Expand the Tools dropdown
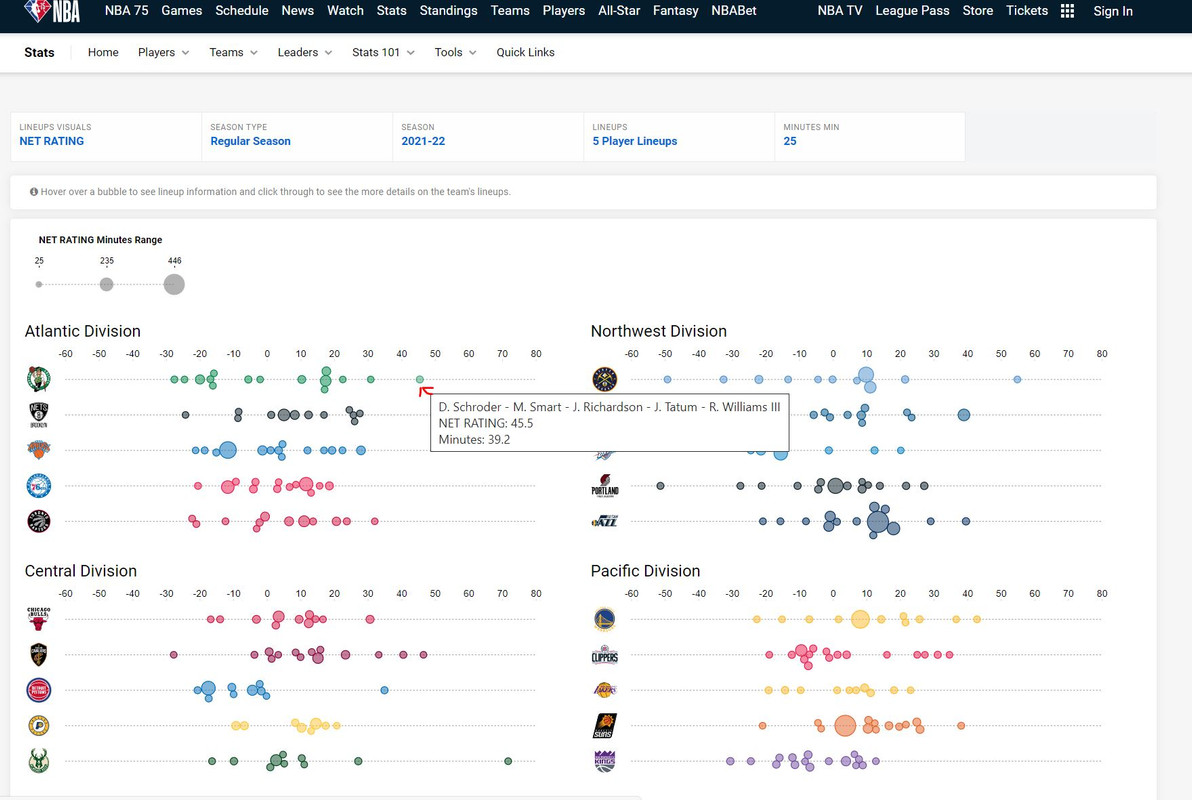Viewport: 1192px width, 800px height. click(455, 52)
